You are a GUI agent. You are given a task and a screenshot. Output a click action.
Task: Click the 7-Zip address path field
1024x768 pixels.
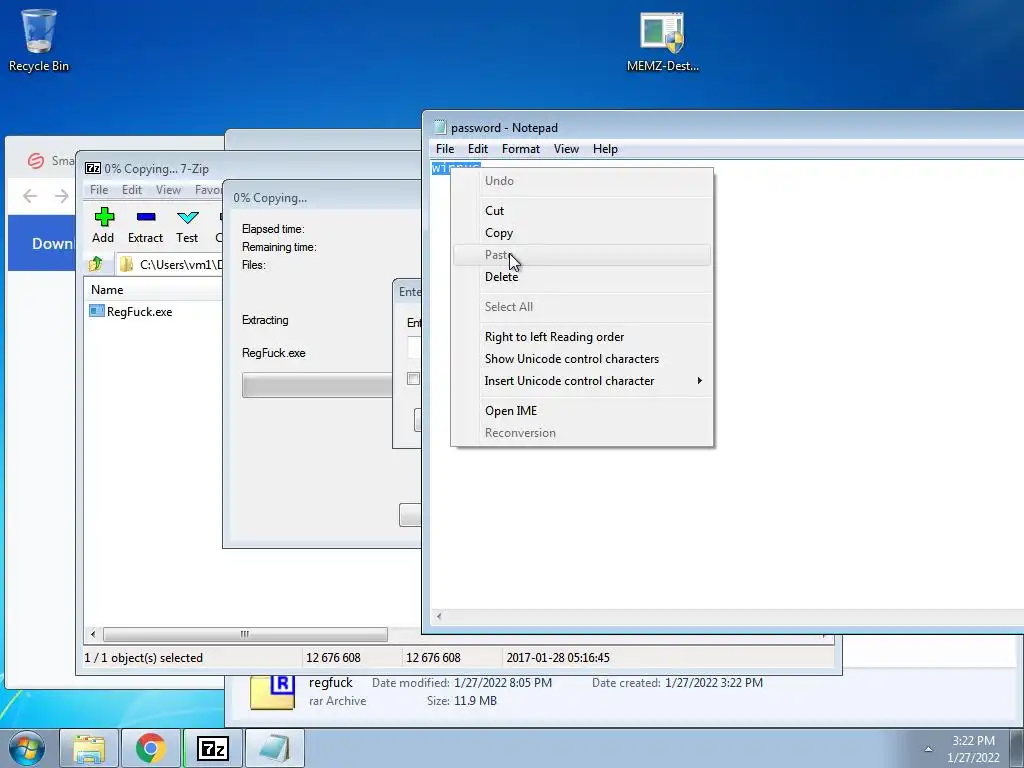point(169,264)
